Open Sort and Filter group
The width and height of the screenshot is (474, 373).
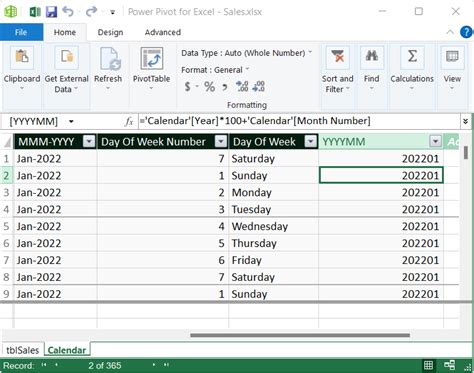338,69
